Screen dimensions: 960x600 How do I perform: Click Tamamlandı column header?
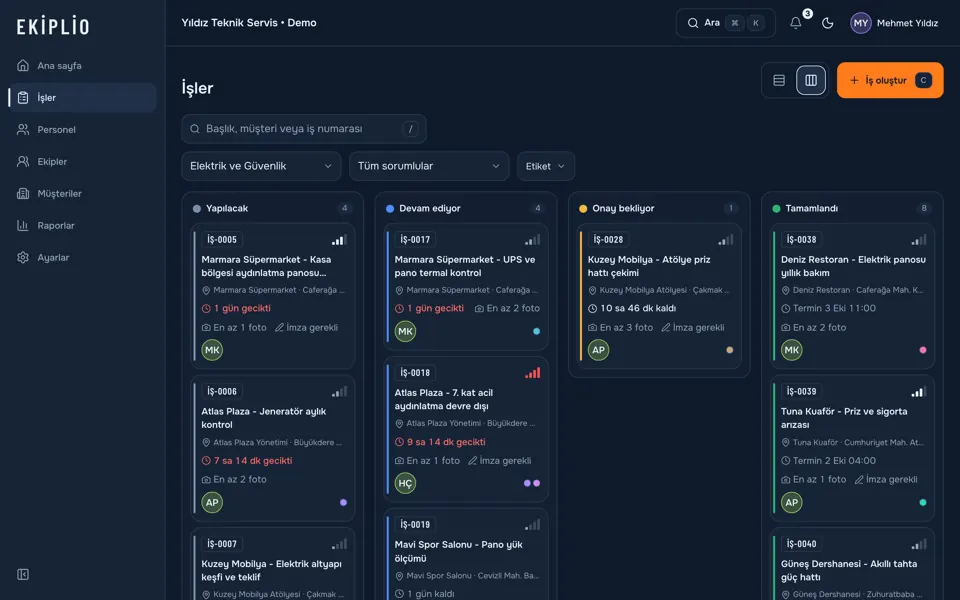pyautogui.click(x=852, y=208)
